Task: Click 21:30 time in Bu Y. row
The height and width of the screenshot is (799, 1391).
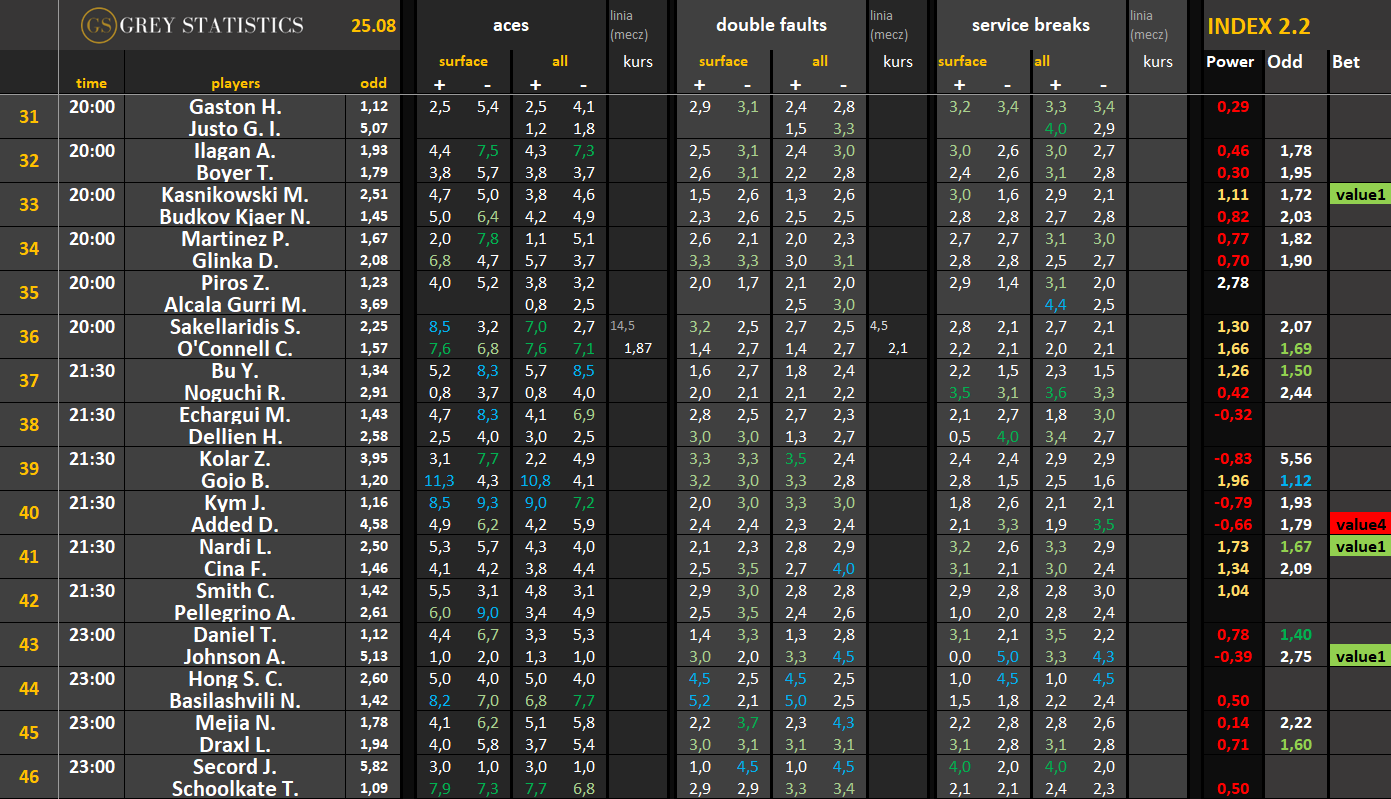Action: point(91,370)
